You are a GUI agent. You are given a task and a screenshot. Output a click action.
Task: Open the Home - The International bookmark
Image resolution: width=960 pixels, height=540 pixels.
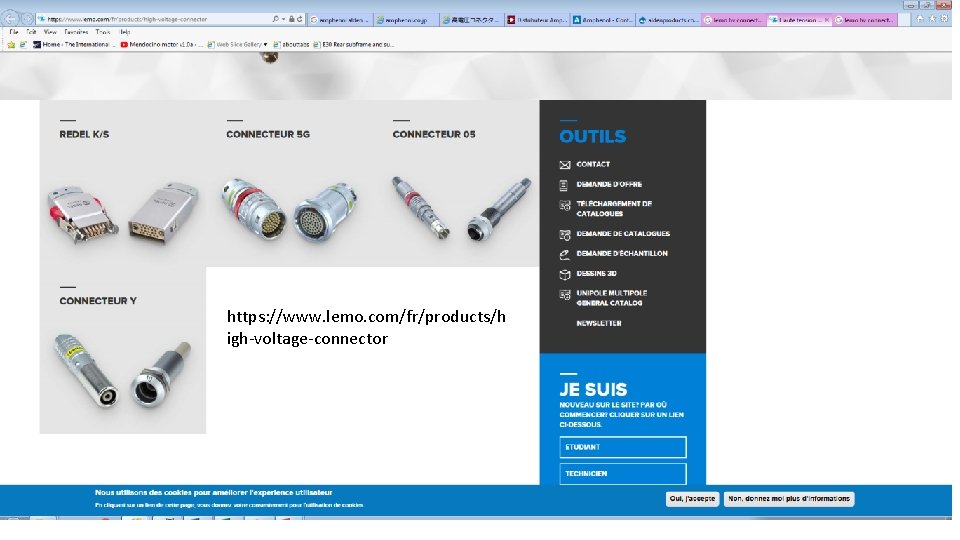tap(73, 45)
